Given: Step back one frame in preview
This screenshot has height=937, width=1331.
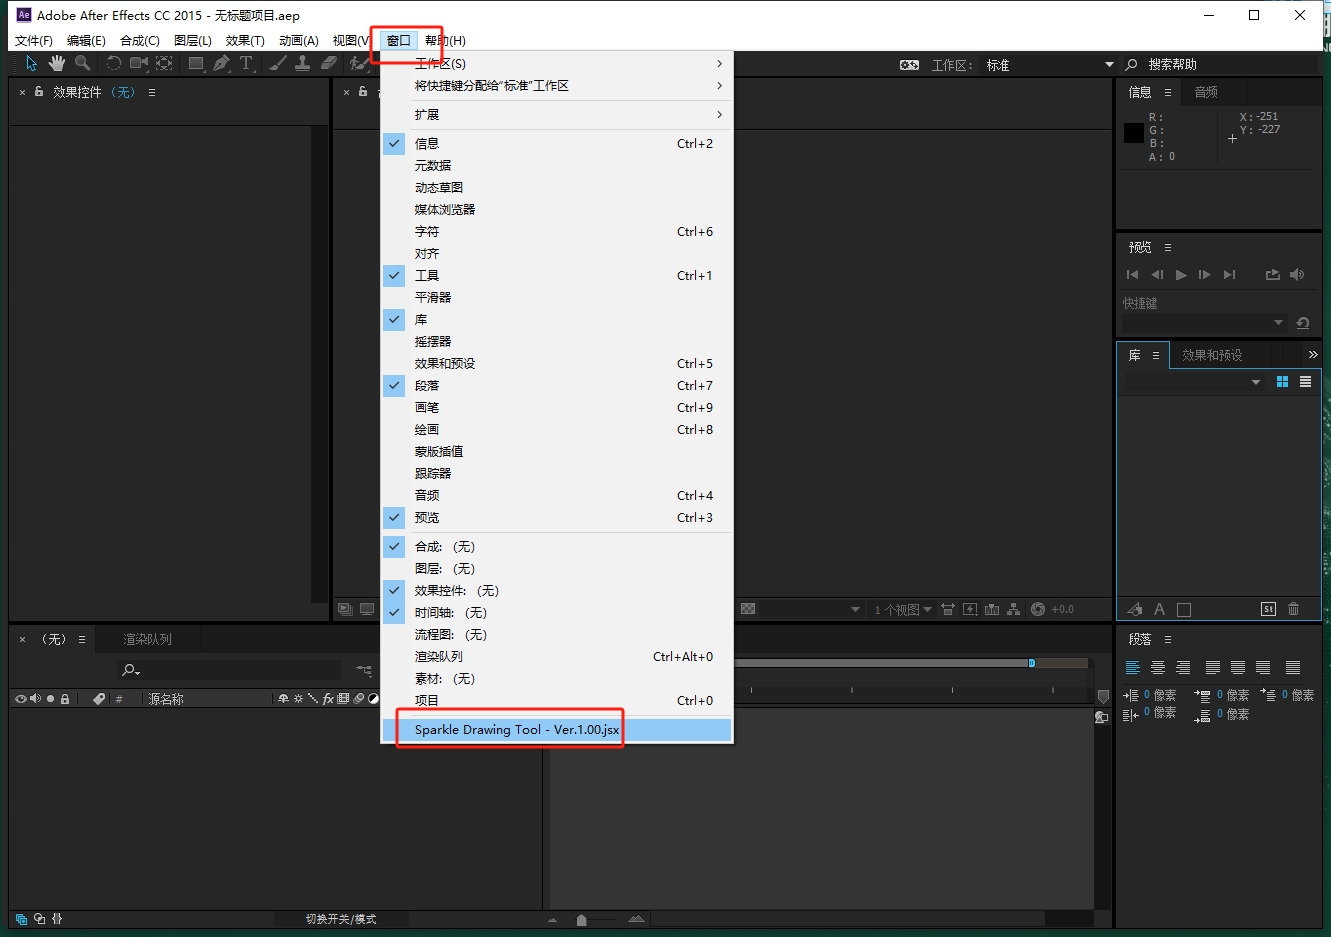Looking at the screenshot, I should pyautogui.click(x=1157, y=274).
